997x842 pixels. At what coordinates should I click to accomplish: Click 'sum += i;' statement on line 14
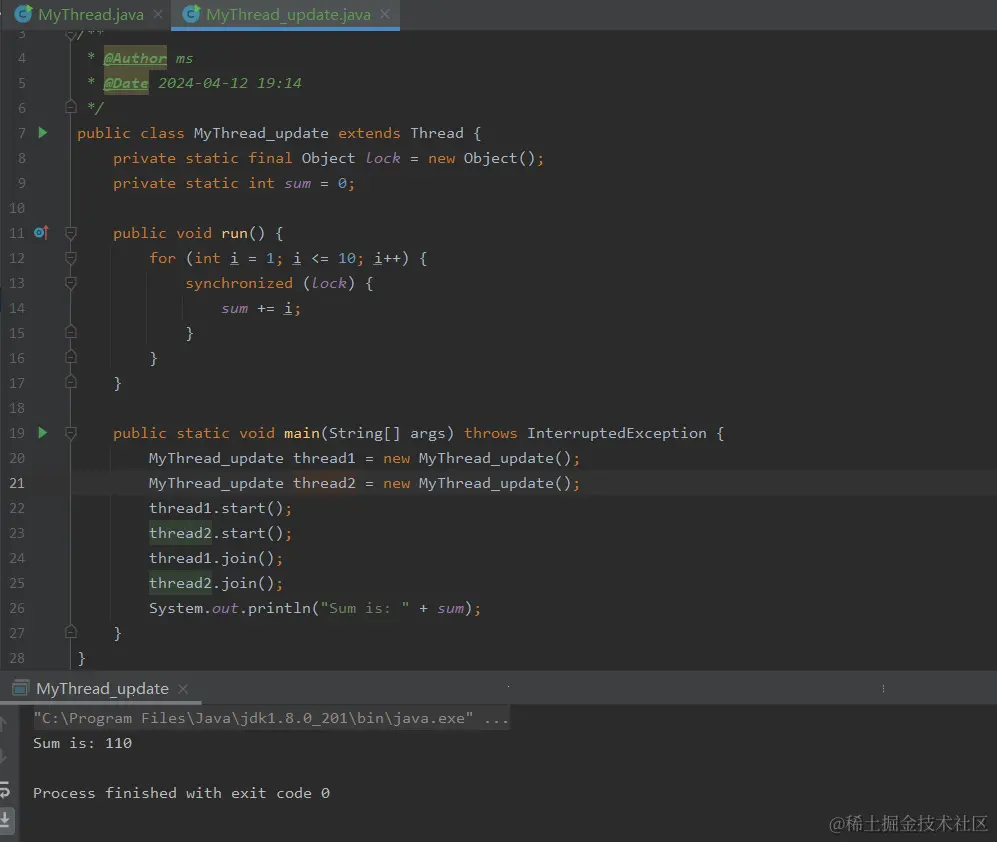(261, 308)
